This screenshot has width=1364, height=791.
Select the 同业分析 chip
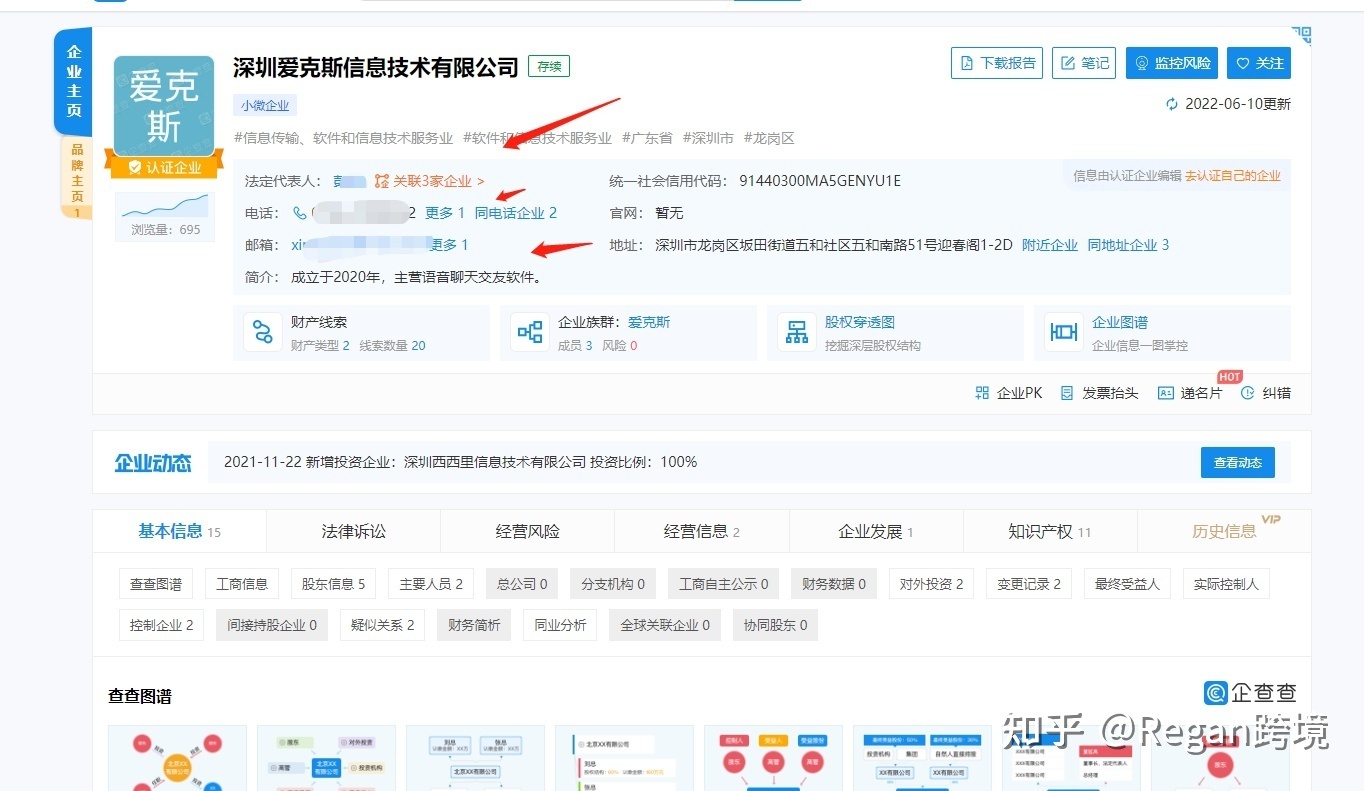(560, 626)
